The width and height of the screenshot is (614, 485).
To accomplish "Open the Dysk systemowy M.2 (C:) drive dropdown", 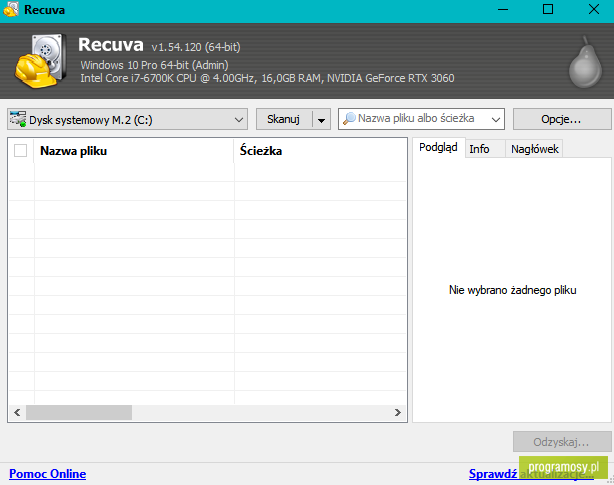I will (127, 119).
